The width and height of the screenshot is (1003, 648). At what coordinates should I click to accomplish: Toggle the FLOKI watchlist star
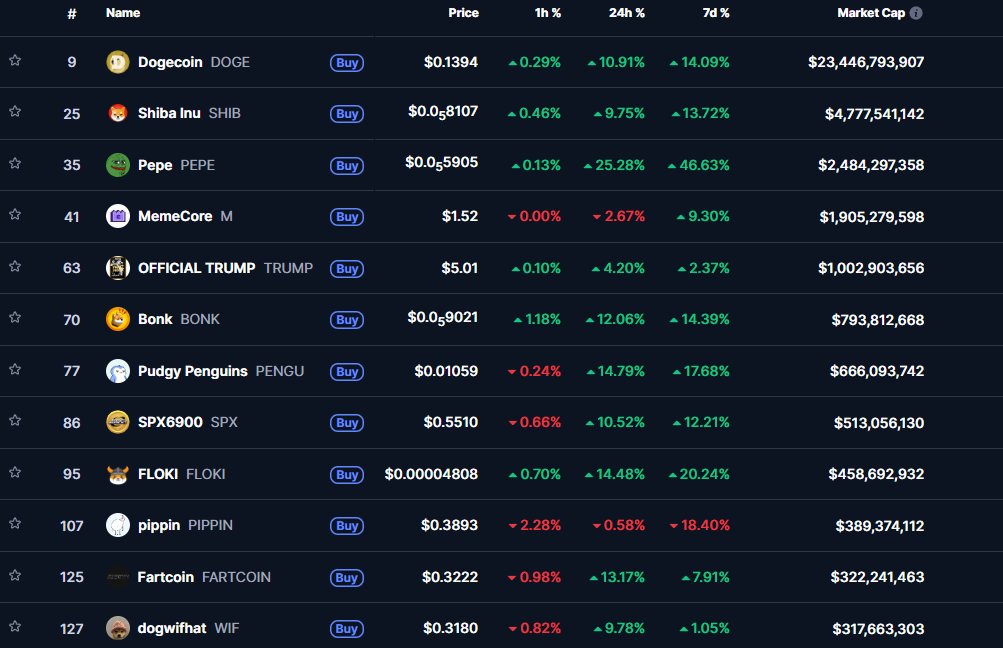[15, 472]
